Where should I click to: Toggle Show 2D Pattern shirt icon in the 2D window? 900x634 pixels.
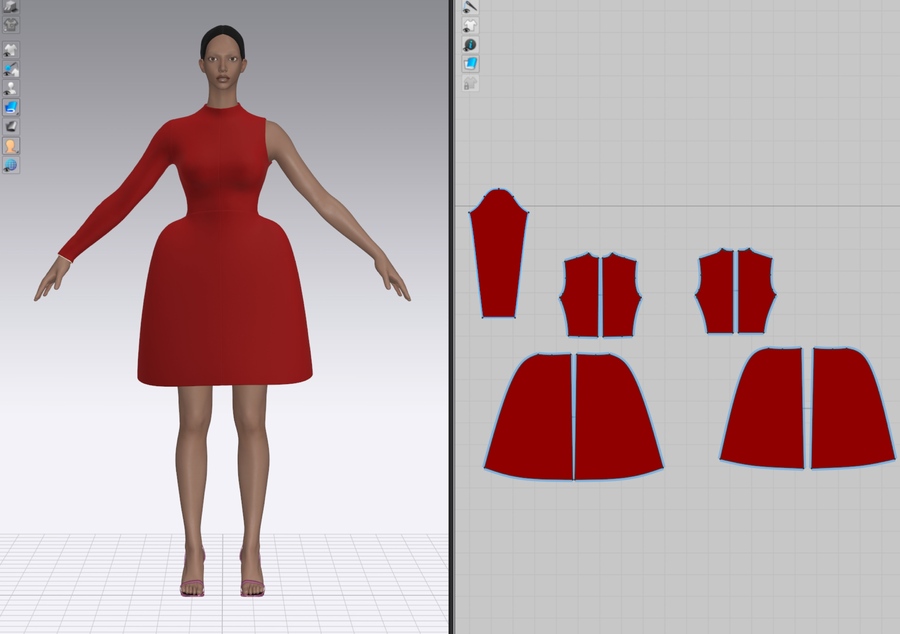coord(471,26)
